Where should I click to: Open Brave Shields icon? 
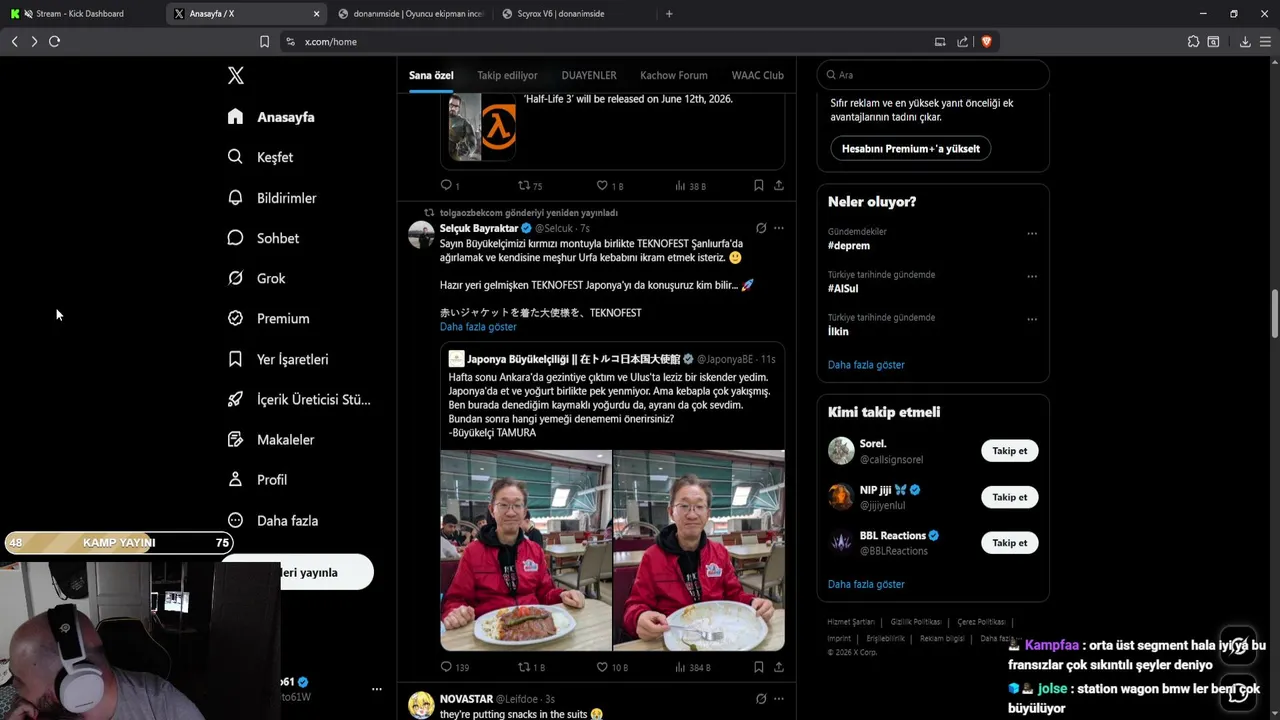click(x=986, y=41)
